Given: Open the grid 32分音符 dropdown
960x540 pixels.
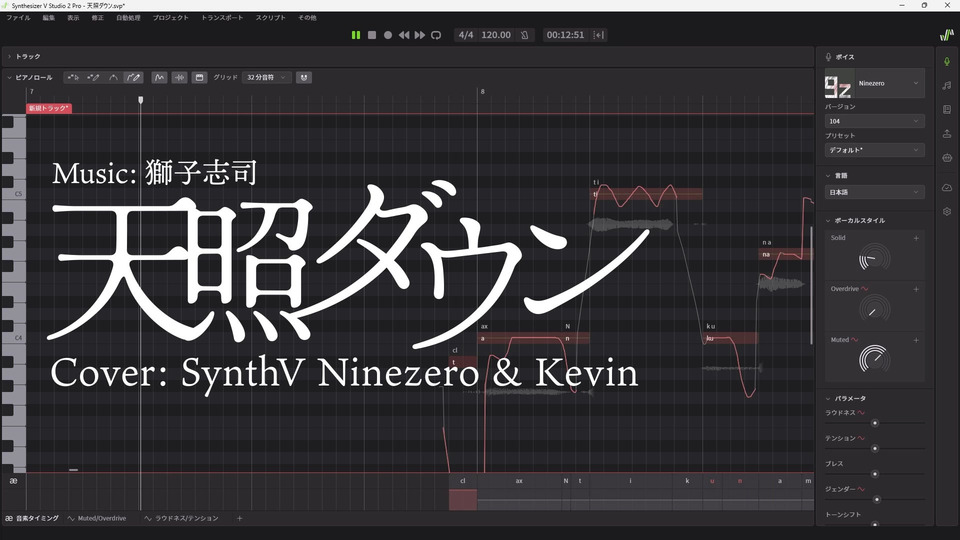Looking at the screenshot, I should (x=266, y=78).
